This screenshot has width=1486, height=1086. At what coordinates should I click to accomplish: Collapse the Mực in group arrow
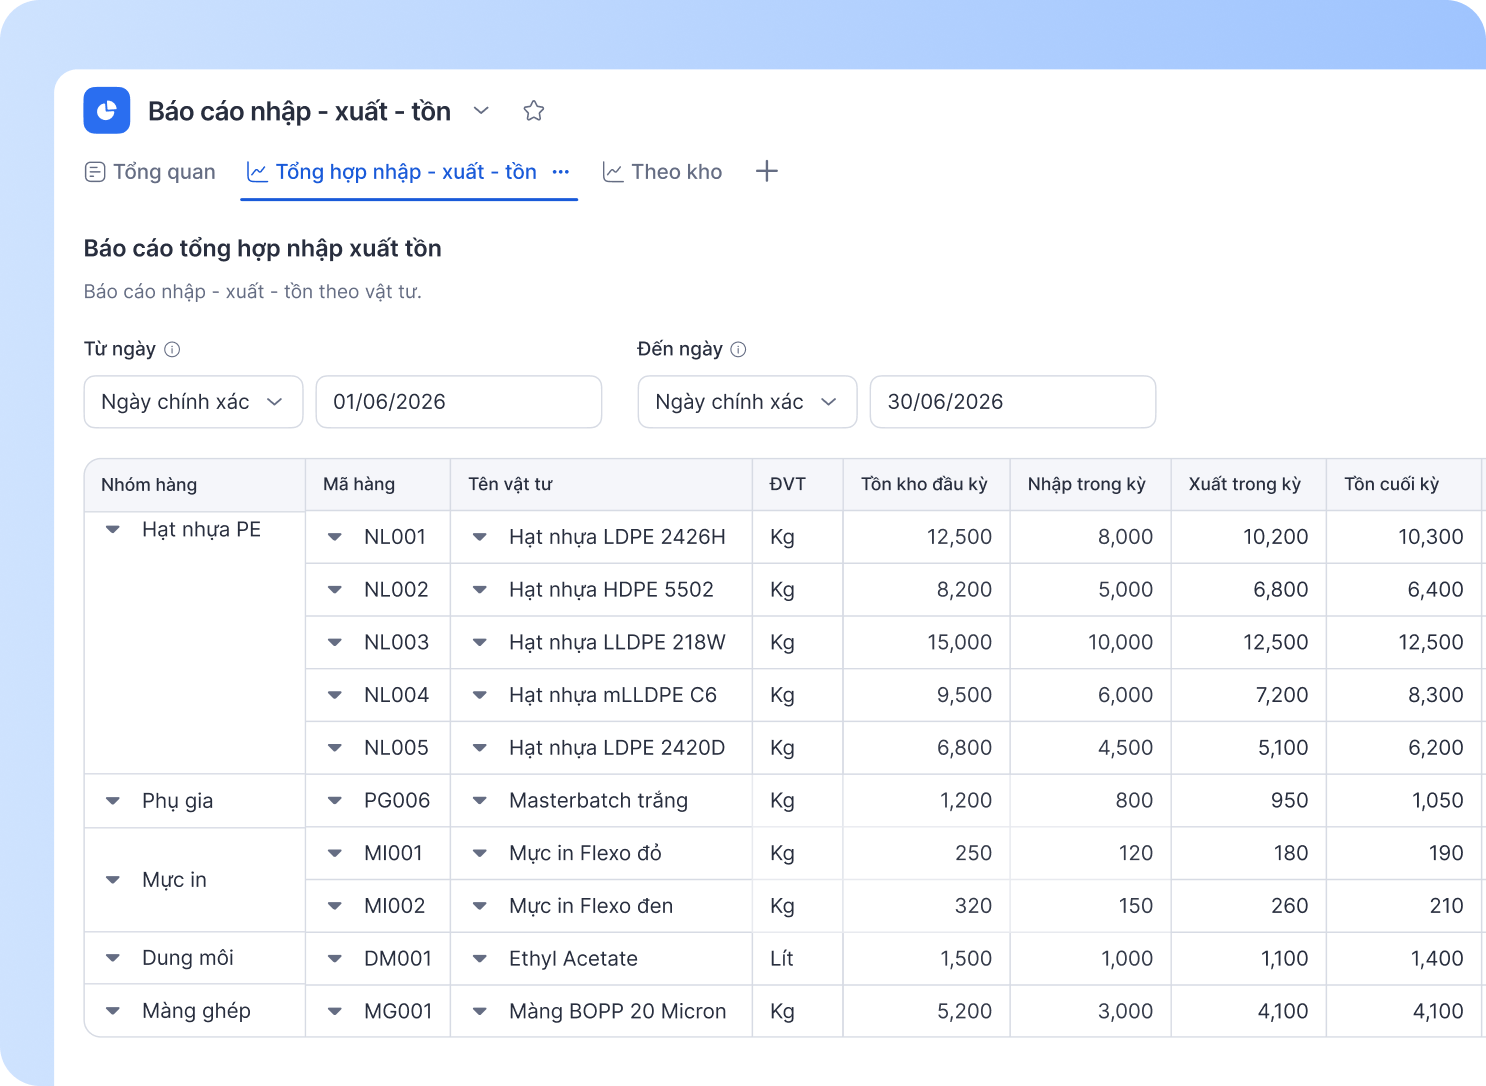(x=113, y=880)
